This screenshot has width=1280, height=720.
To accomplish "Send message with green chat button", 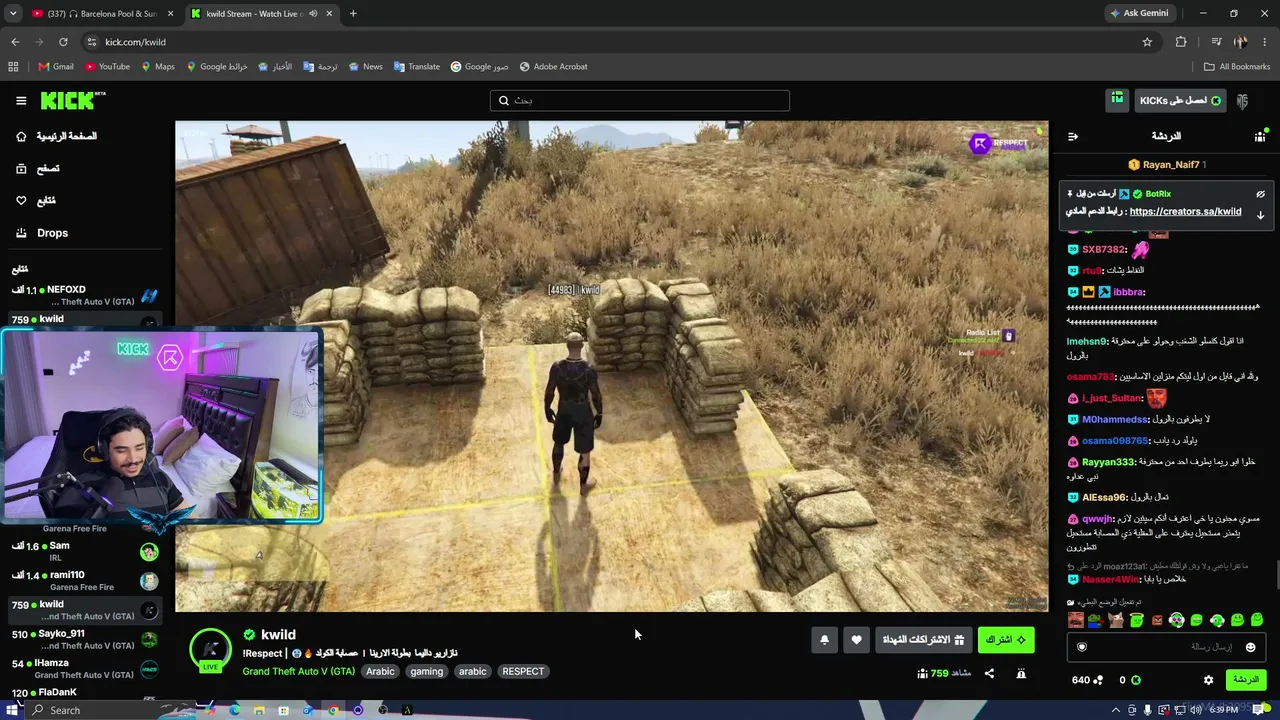I will tap(1245, 680).
